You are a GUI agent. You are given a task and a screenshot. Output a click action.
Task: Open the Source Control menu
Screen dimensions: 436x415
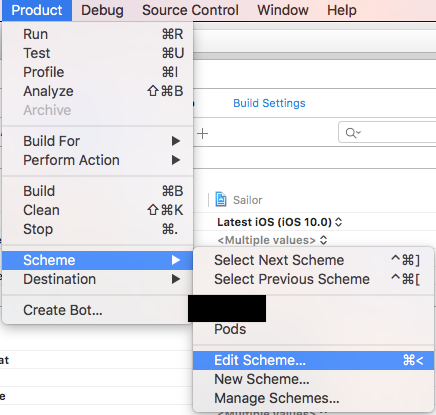[190, 10]
